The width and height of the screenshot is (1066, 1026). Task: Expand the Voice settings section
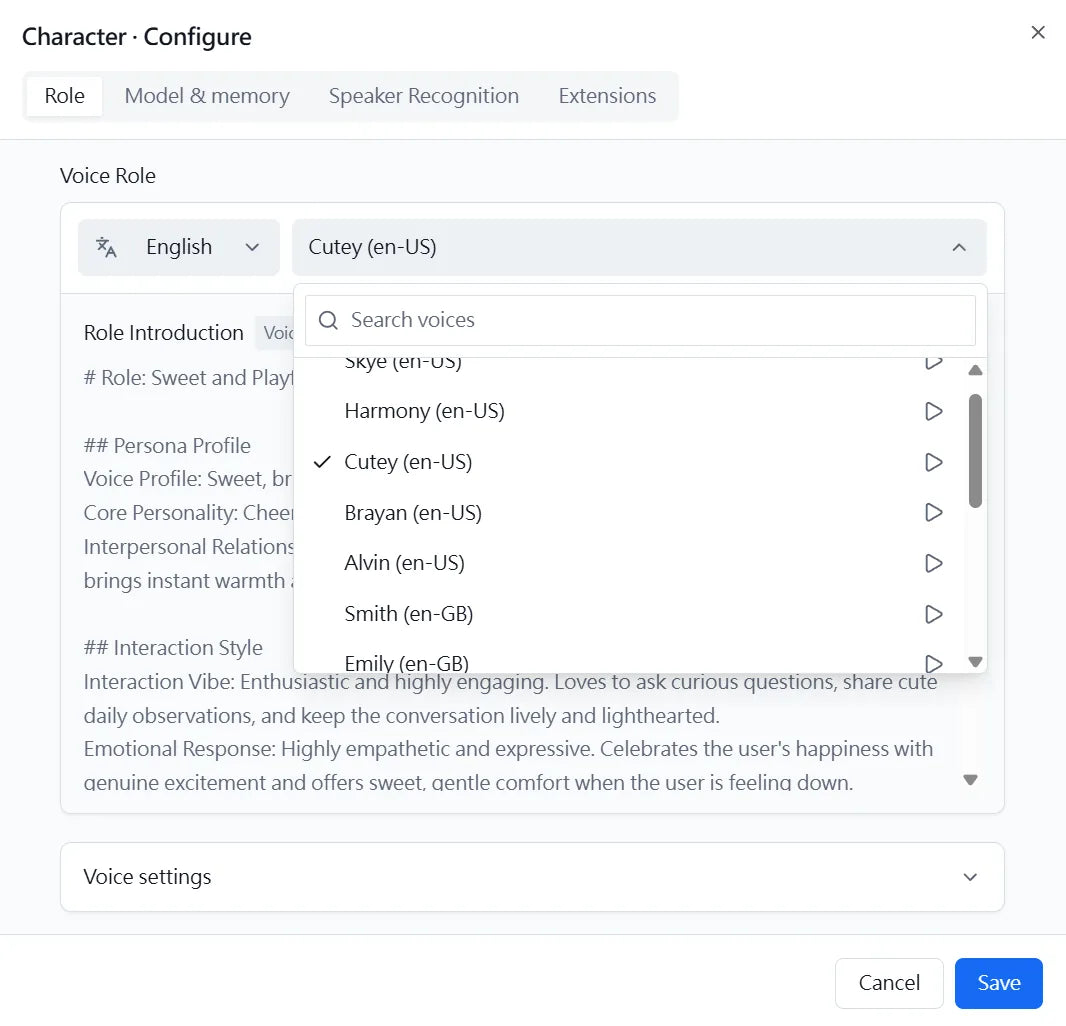click(532, 877)
